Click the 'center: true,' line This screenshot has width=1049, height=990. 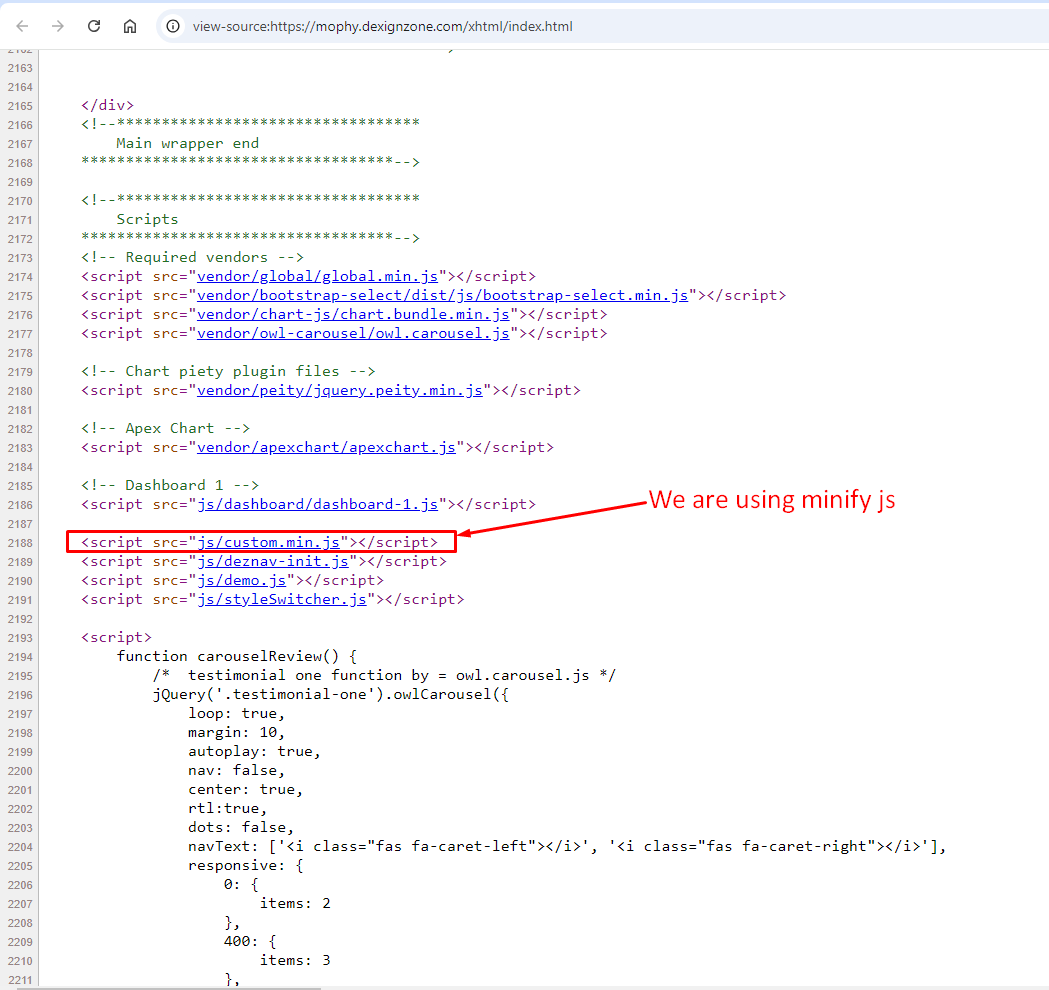click(246, 789)
